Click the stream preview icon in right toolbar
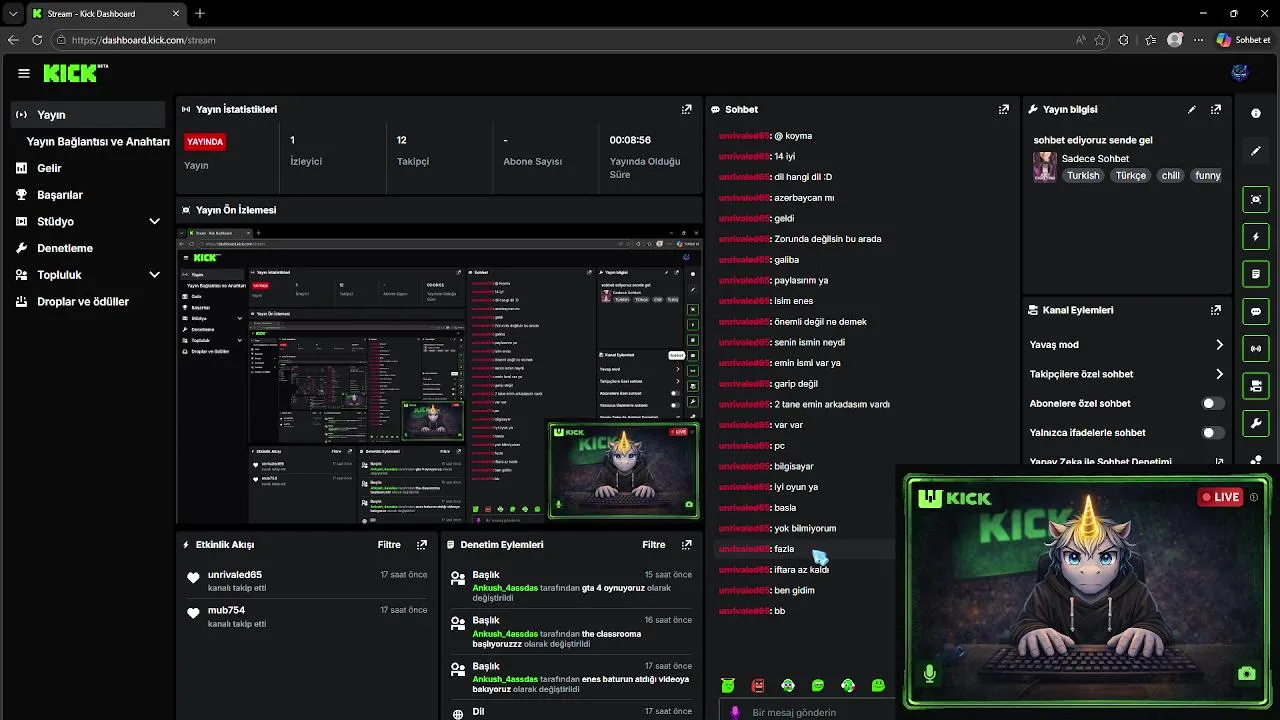Image resolution: width=1280 pixels, height=720 pixels. (x=1256, y=199)
